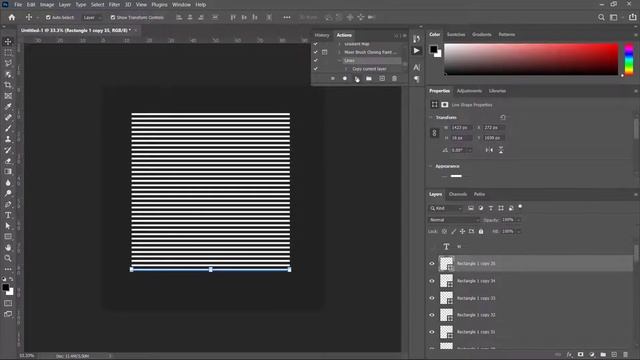Add a layer mask in Layers panel
This screenshot has height=360, width=640.
[580, 355]
